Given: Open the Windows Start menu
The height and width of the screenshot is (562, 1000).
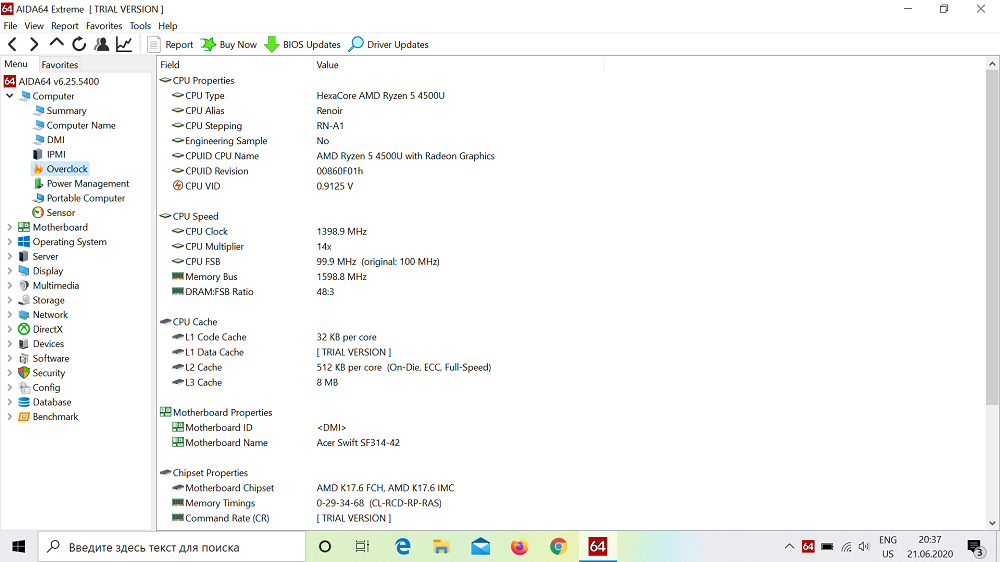Looking at the screenshot, I should tap(18, 547).
